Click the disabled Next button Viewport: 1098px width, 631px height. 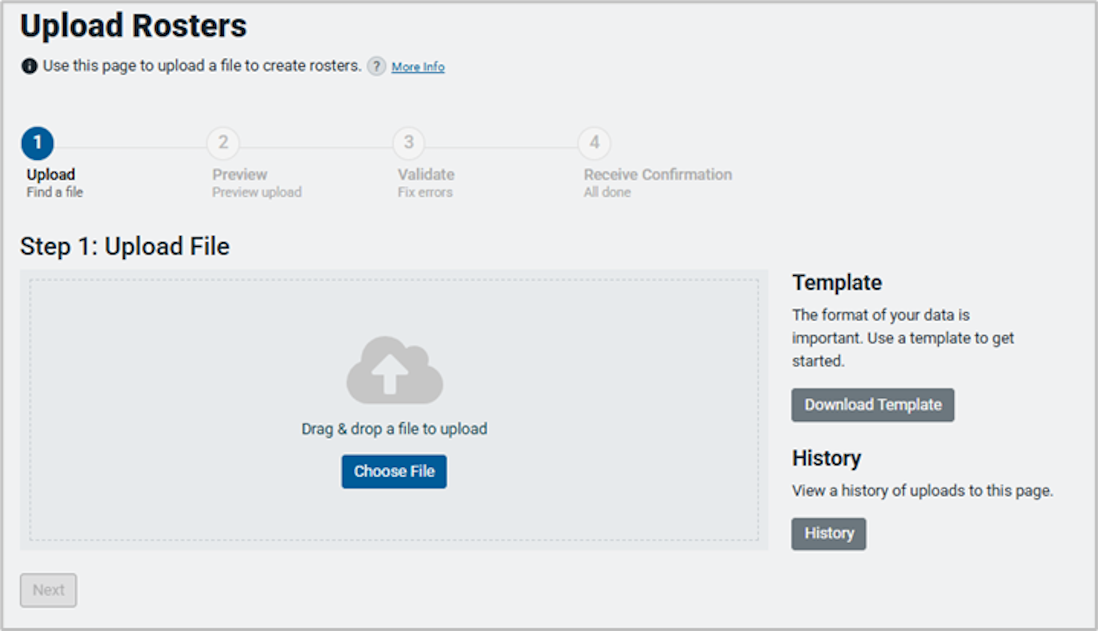48,590
